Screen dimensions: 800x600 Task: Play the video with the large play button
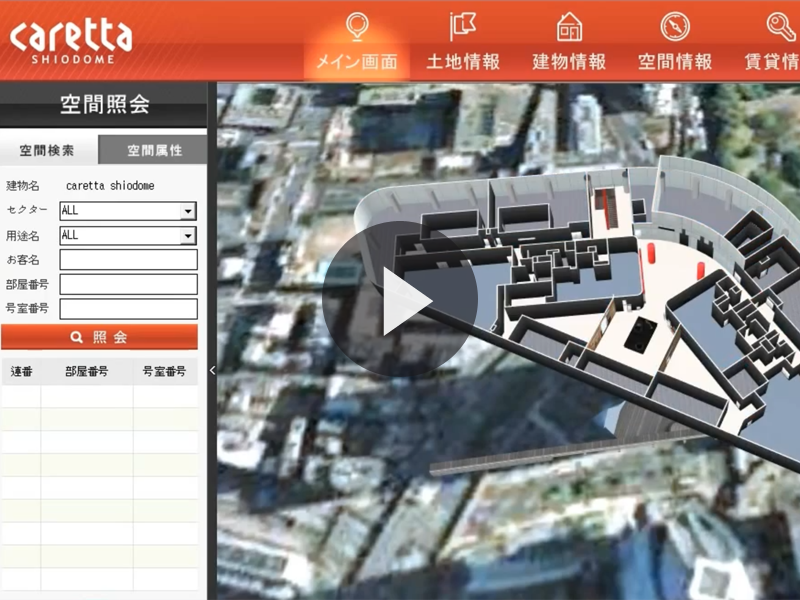[x=399, y=299]
